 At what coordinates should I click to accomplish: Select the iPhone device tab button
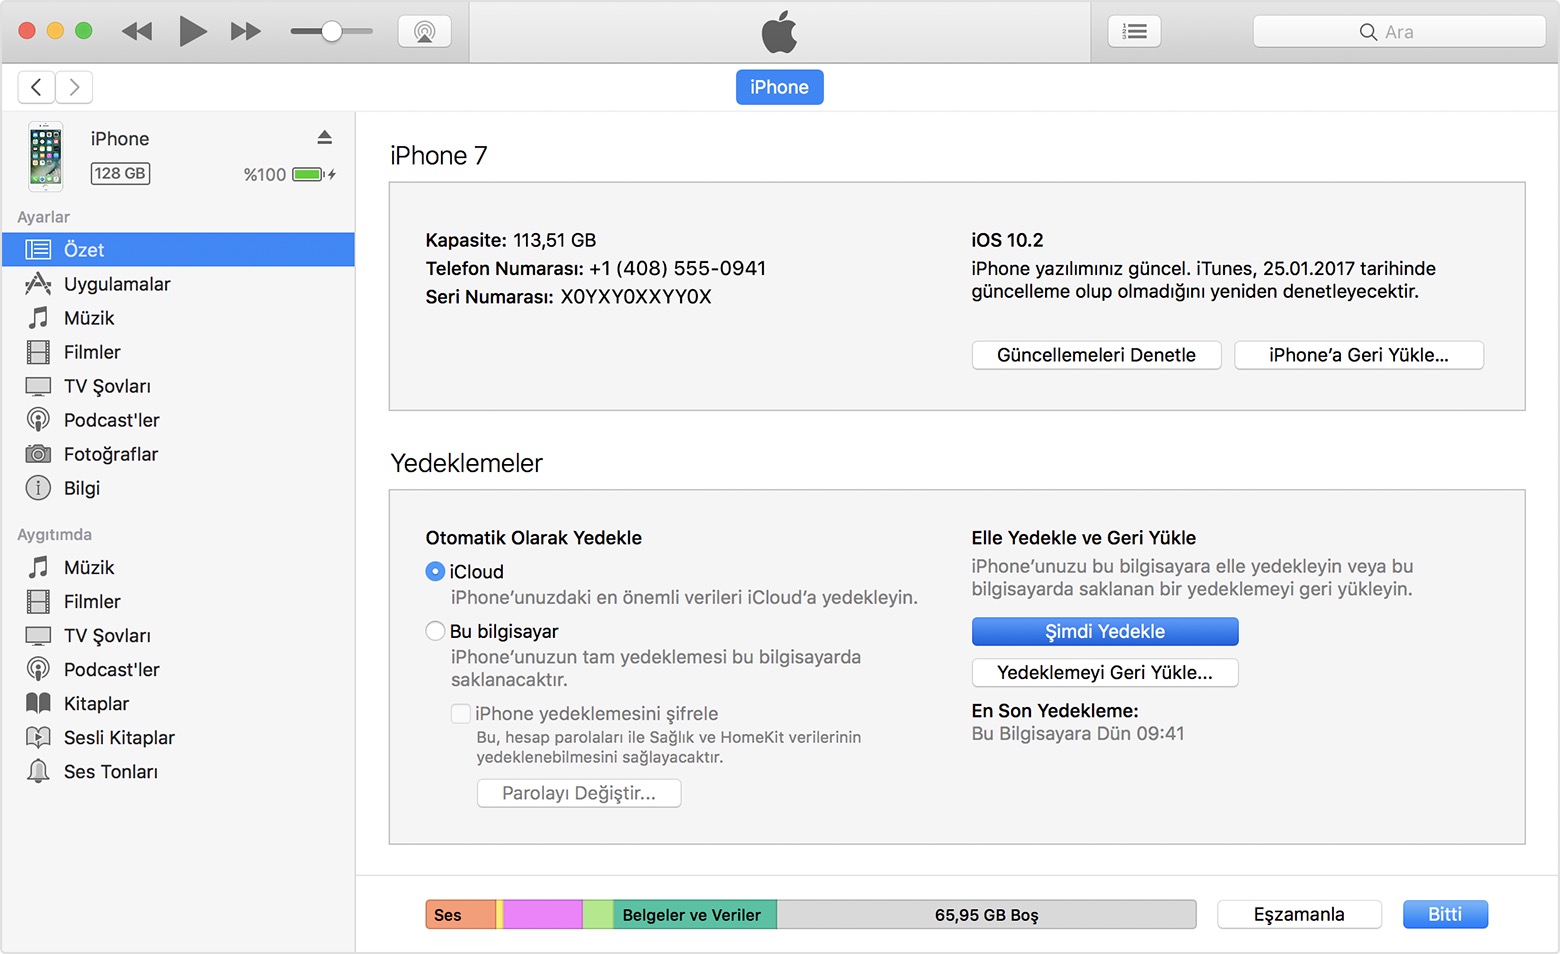coord(779,87)
